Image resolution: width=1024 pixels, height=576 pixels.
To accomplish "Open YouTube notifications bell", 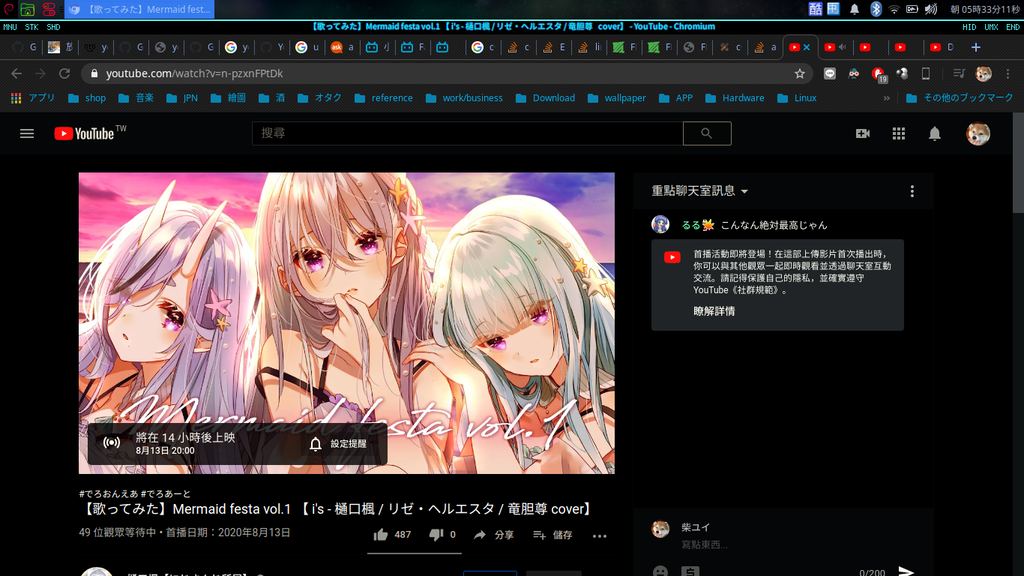I will click(935, 133).
